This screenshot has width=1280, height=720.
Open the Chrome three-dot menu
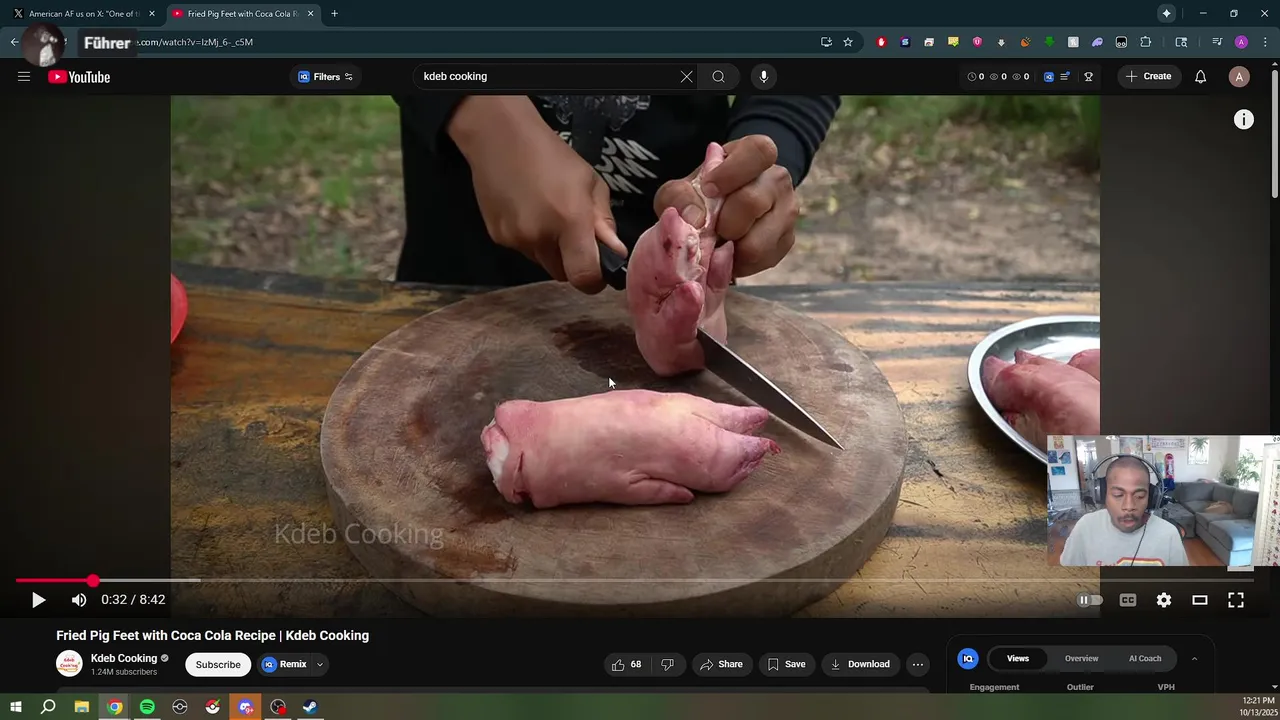click(1265, 42)
